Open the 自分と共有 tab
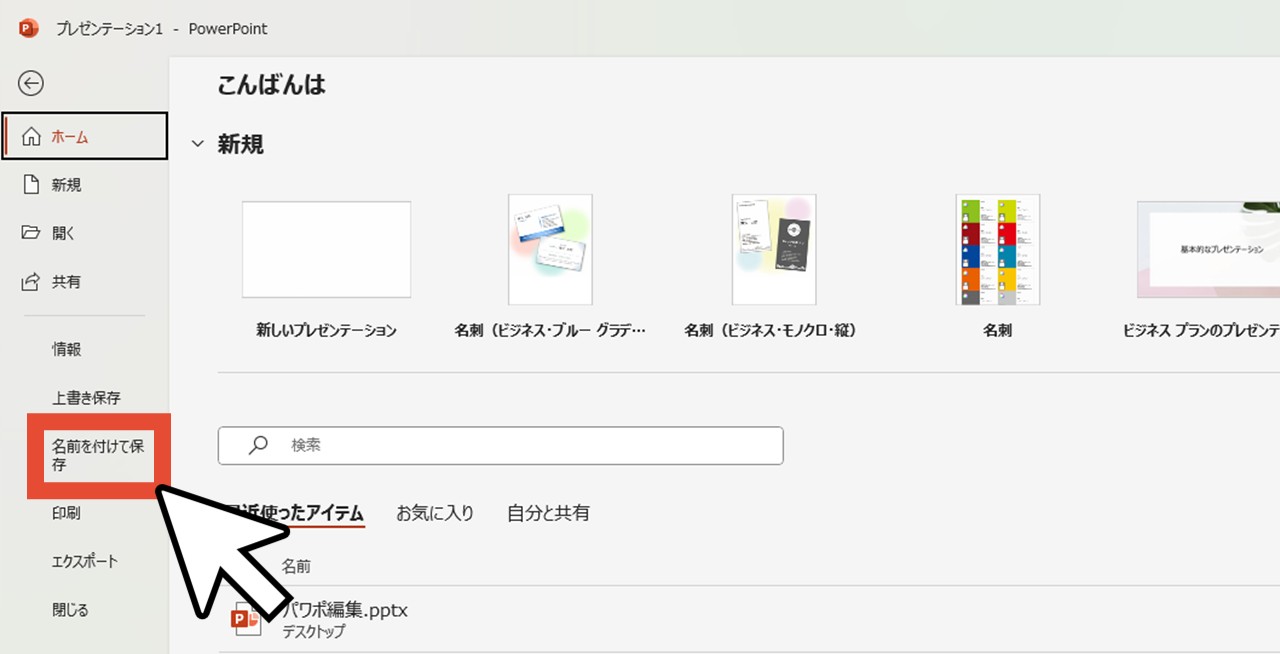Image resolution: width=1280 pixels, height=654 pixels. tap(547, 512)
